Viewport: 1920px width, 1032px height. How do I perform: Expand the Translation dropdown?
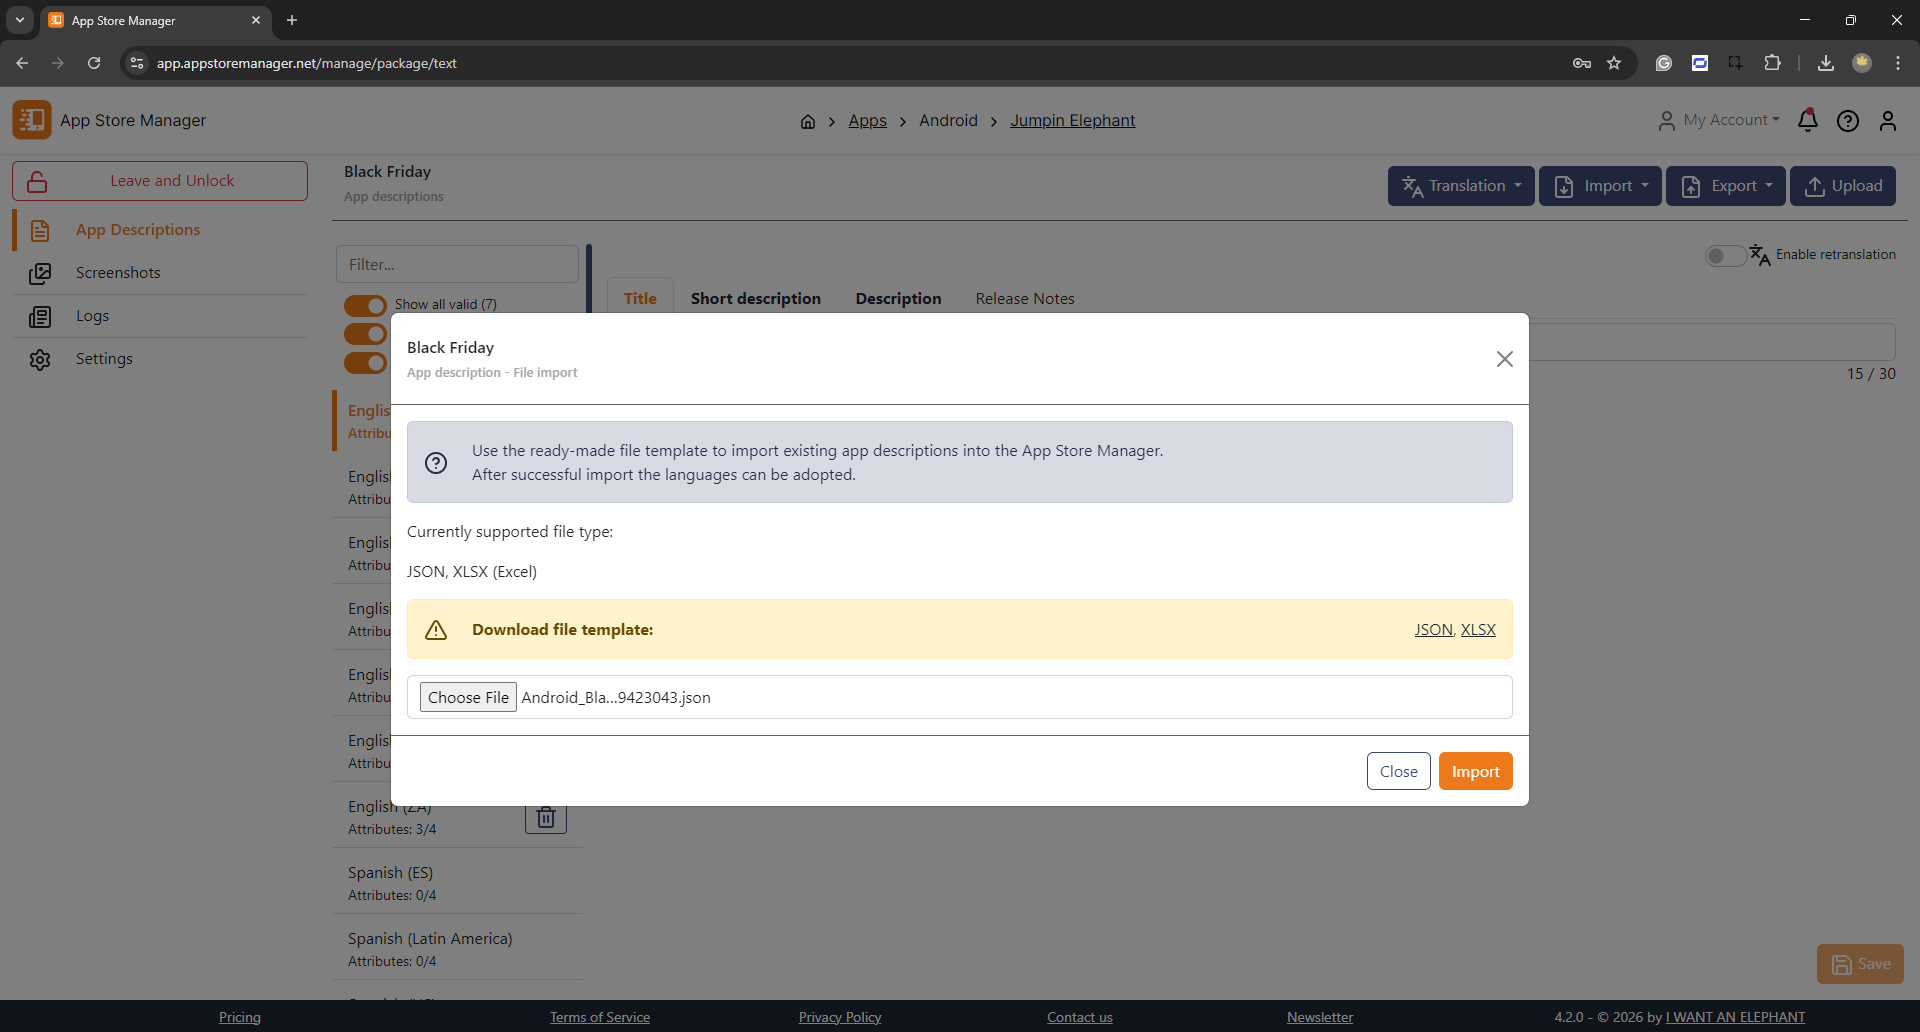click(x=1461, y=186)
